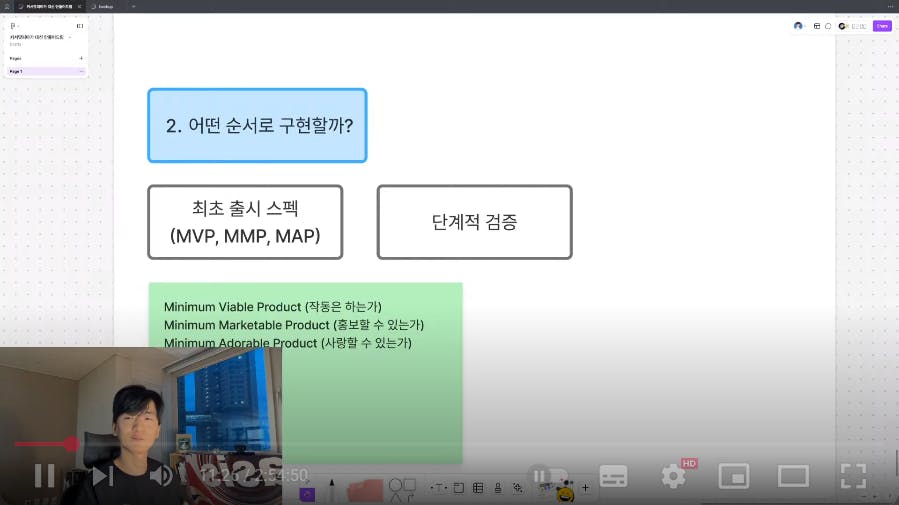The image size is (899, 505).
Task: Mute the video volume speaker icon
Action: 161,476
